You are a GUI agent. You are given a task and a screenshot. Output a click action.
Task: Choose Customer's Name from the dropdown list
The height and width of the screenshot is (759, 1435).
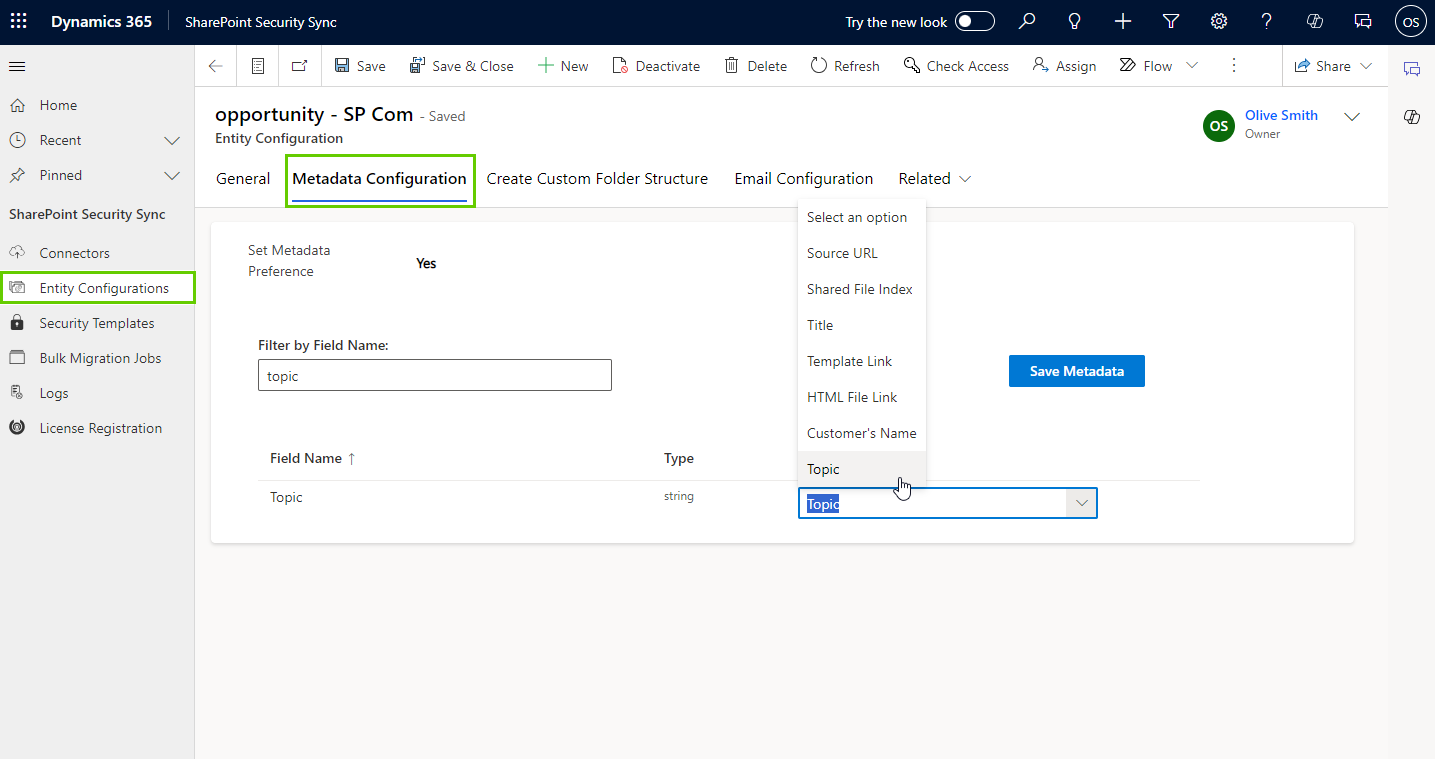click(861, 433)
